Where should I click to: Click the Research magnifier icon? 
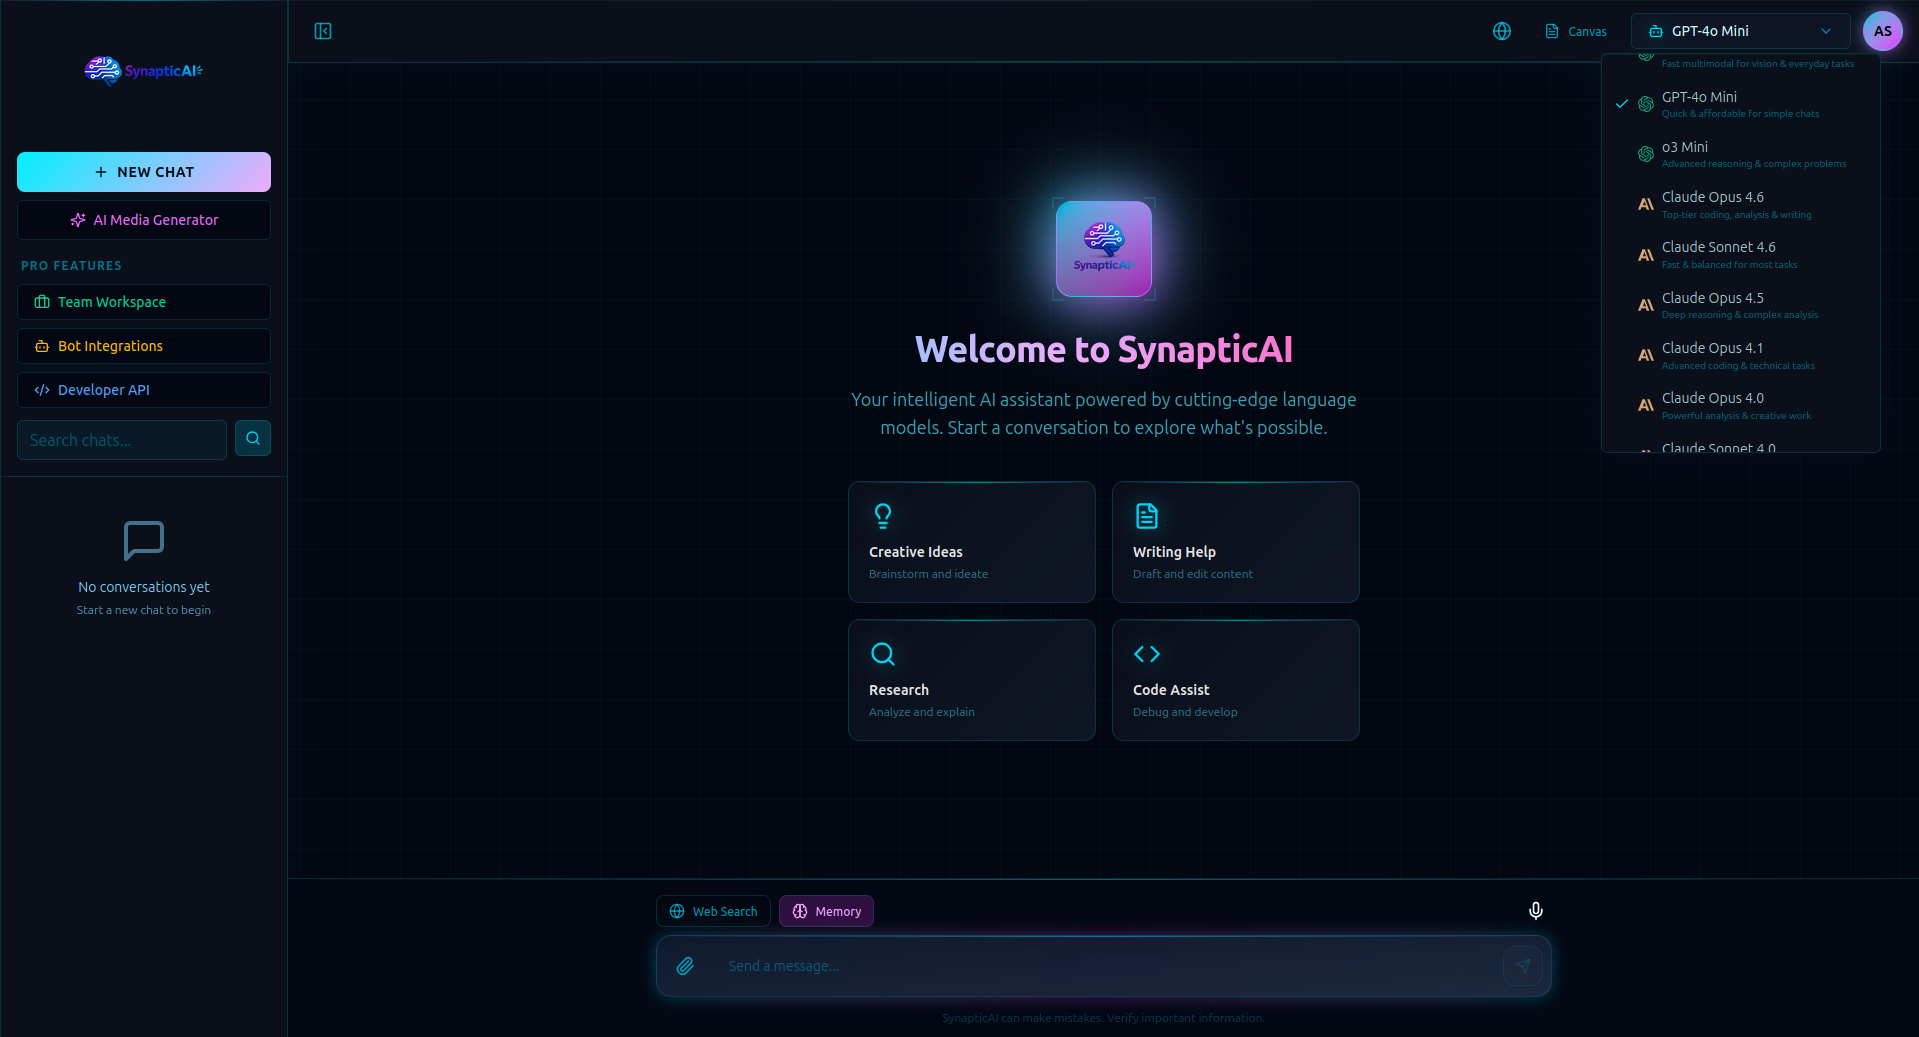883,654
